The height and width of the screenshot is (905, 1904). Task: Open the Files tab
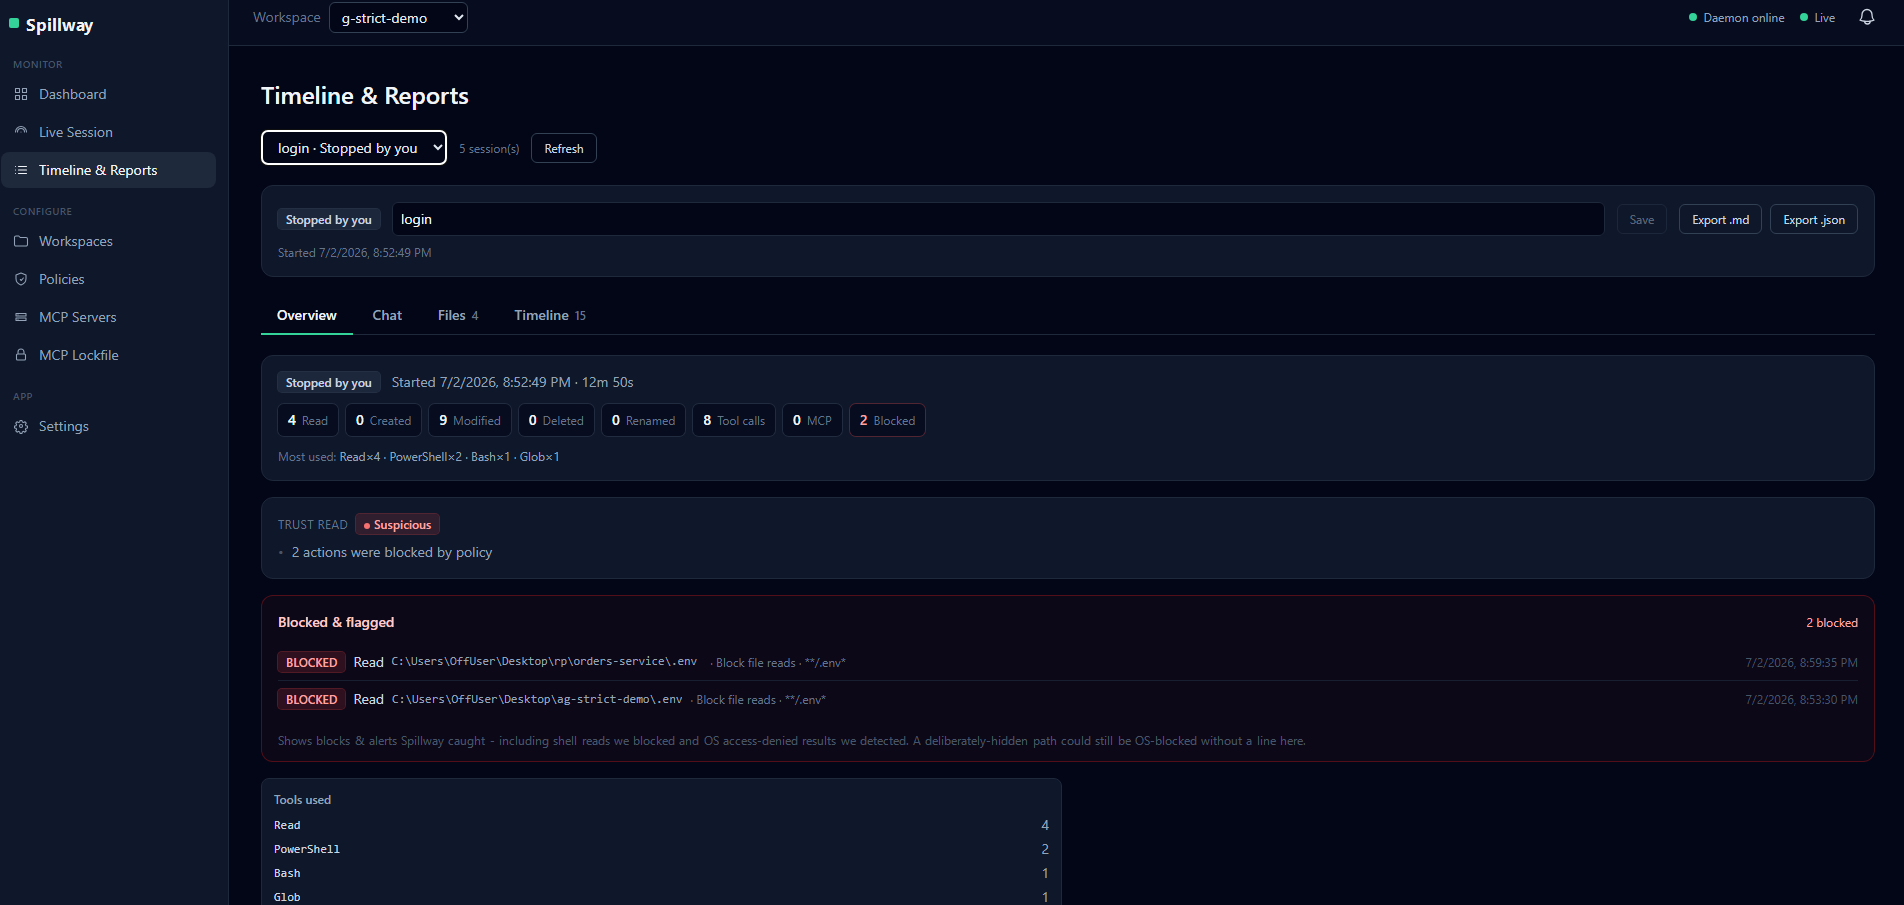(x=458, y=315)
